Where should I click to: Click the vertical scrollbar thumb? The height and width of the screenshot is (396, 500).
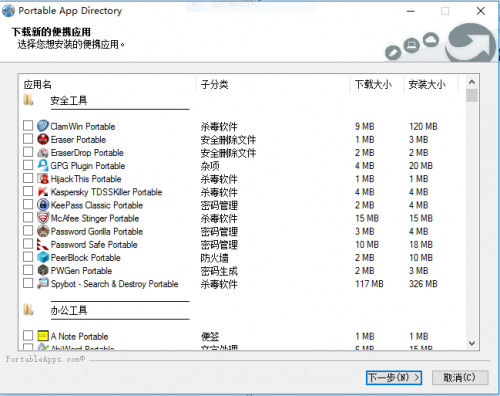(472, 95)
